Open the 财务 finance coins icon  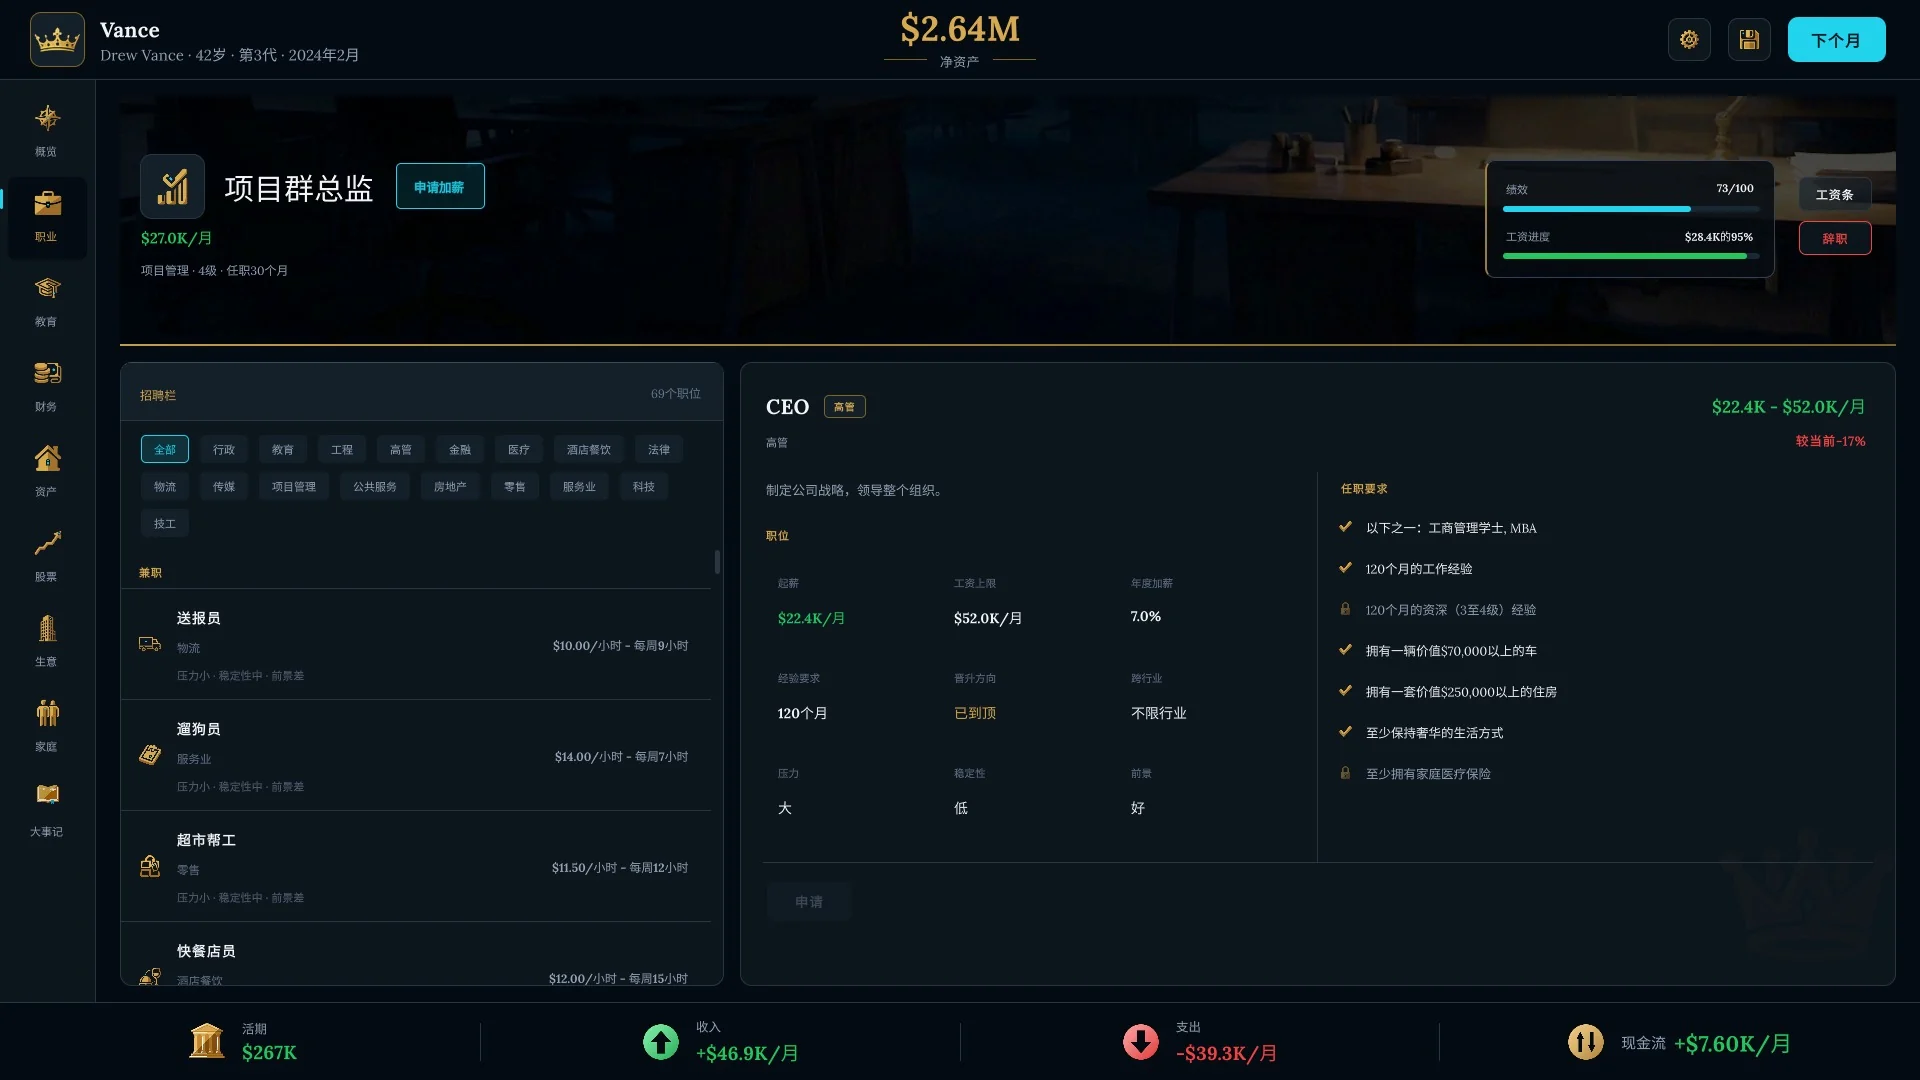coord(46,374)
